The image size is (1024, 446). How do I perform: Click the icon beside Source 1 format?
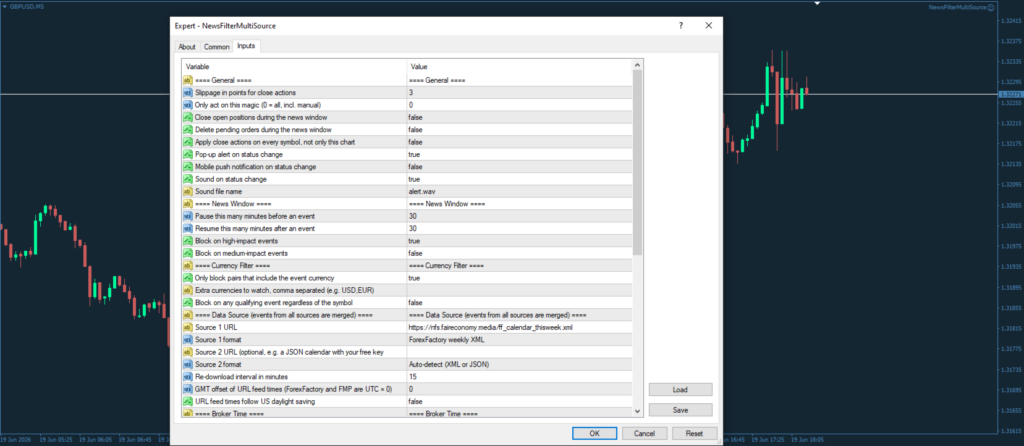(x=187, y=340)
